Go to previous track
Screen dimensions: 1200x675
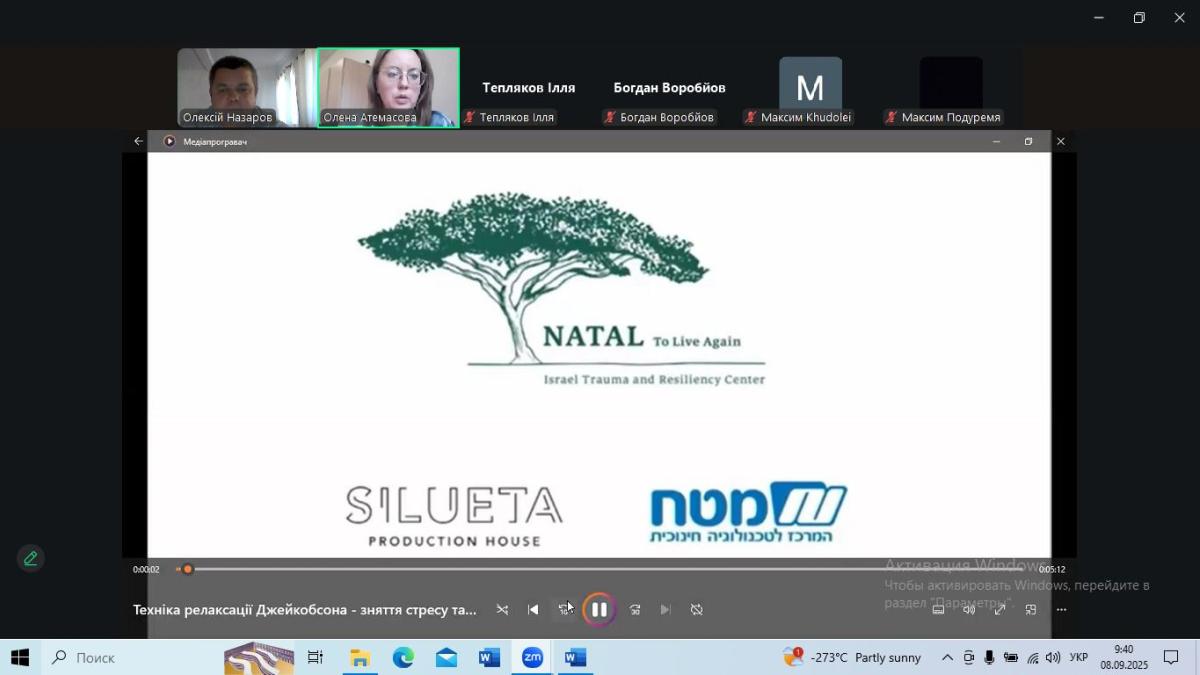tap(533, 609)
